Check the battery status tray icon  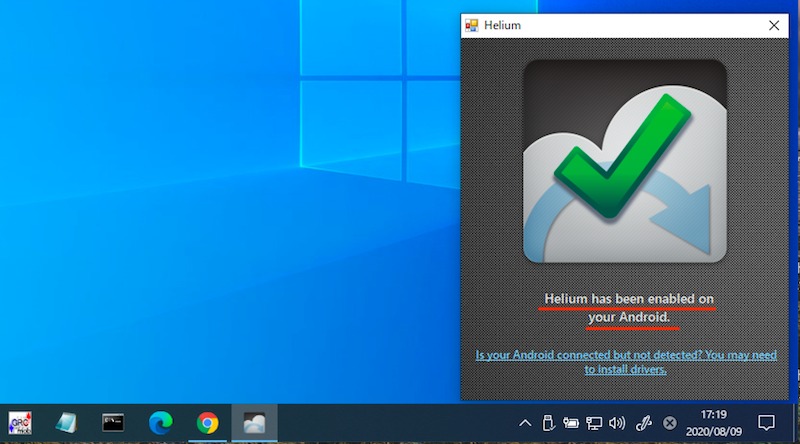[571, 422]
